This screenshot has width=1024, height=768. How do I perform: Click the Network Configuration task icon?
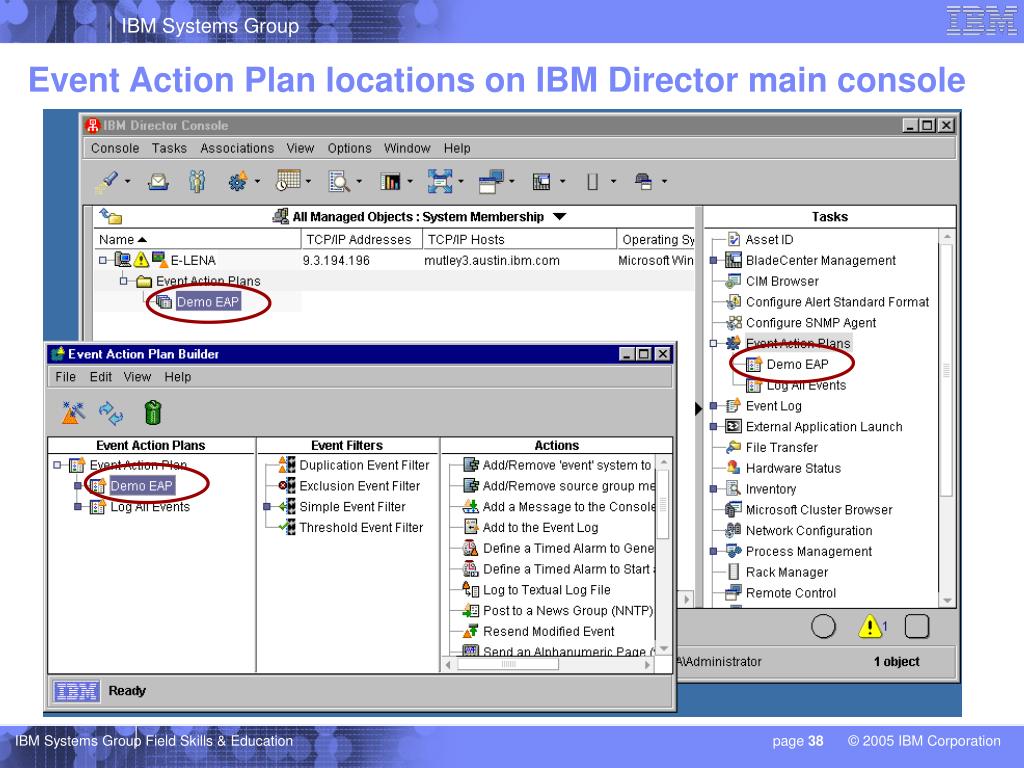click(733, 530)
